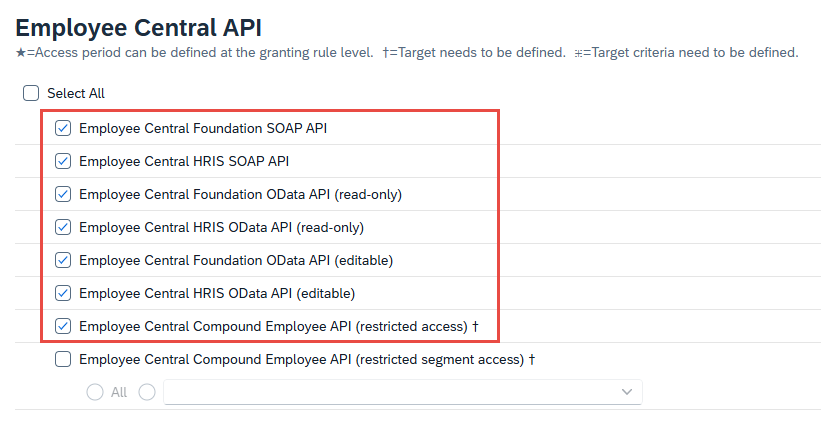Click dagger symbol after (restricted access) label

(x=475, y=326)
